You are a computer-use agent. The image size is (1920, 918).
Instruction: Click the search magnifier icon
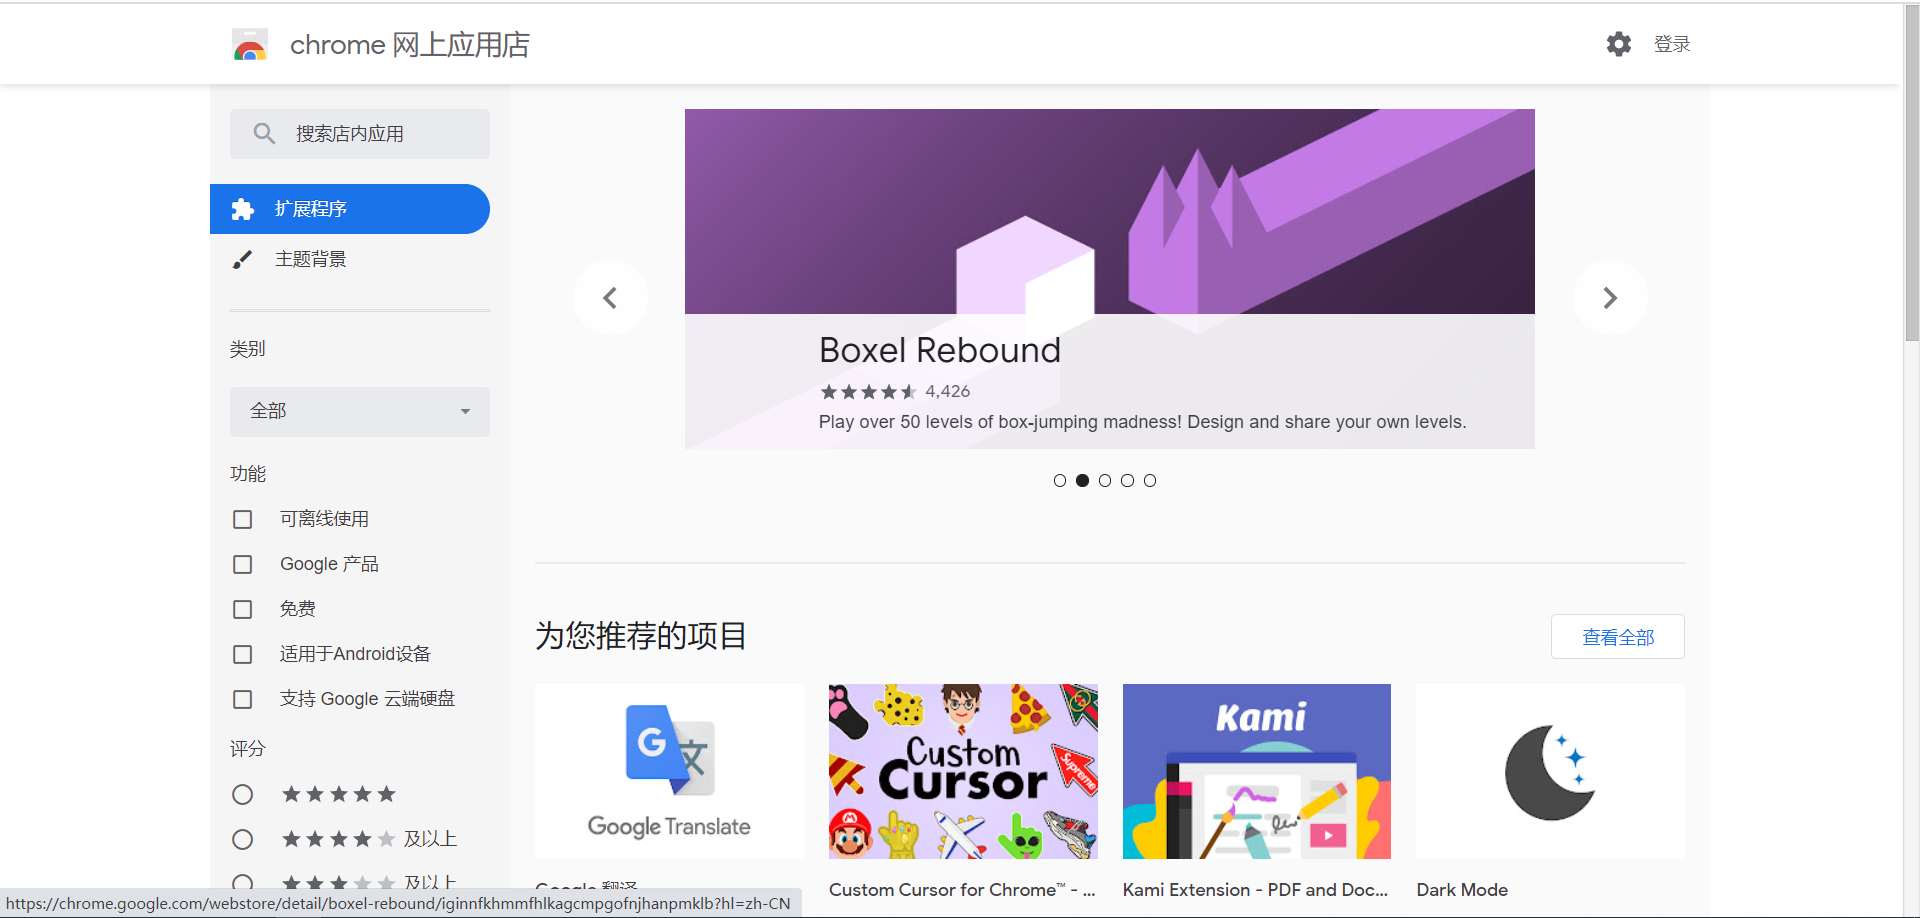[264, 134]
